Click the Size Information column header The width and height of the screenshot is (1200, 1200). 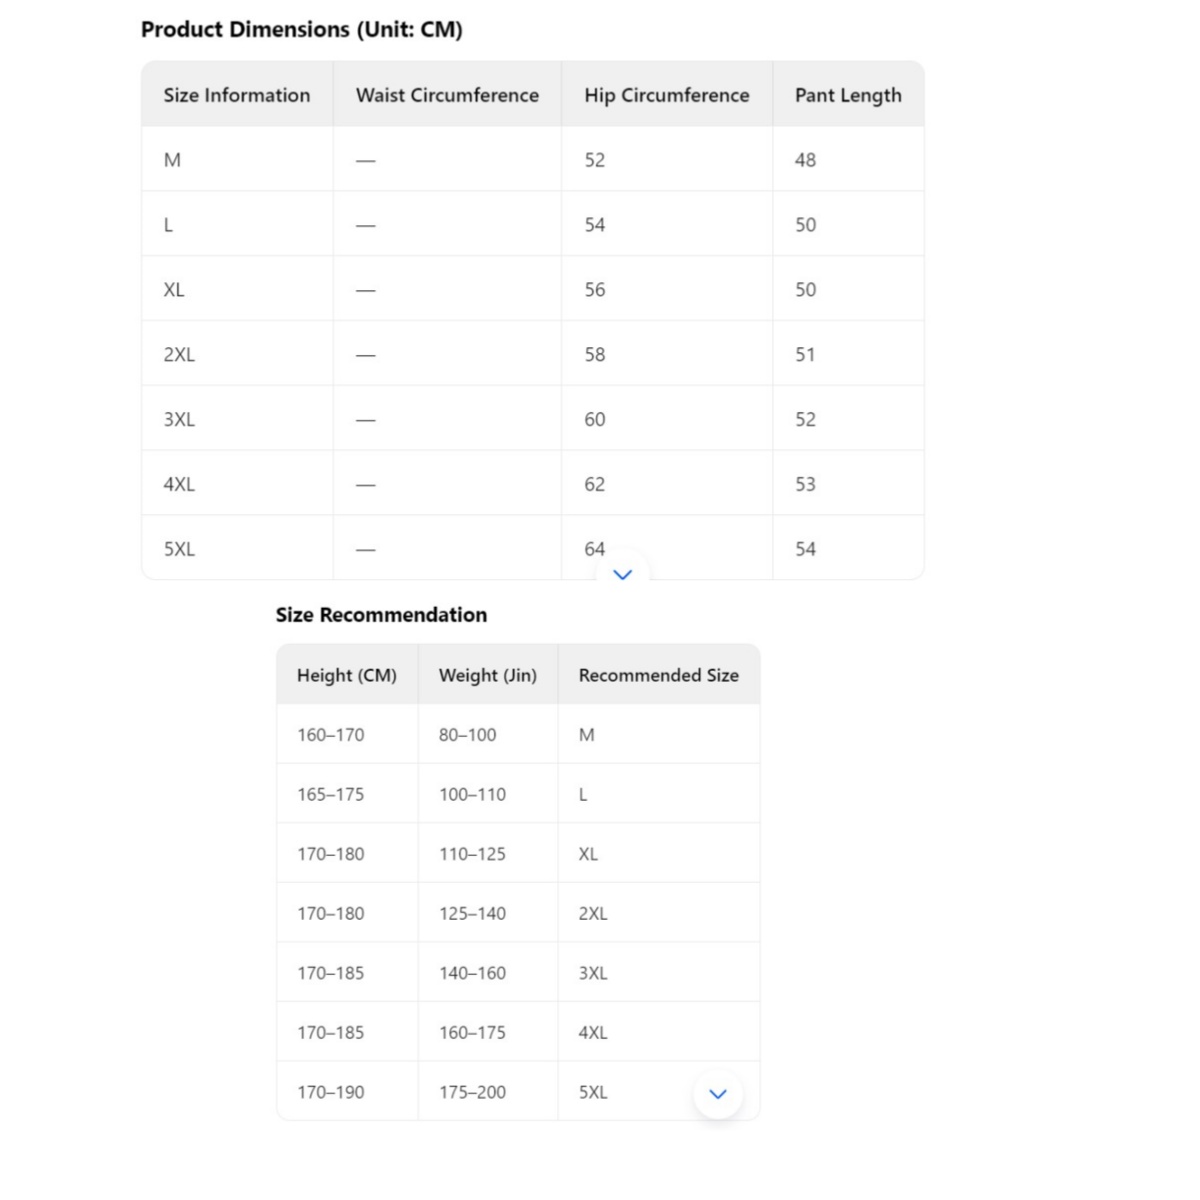tap(237, 95)
